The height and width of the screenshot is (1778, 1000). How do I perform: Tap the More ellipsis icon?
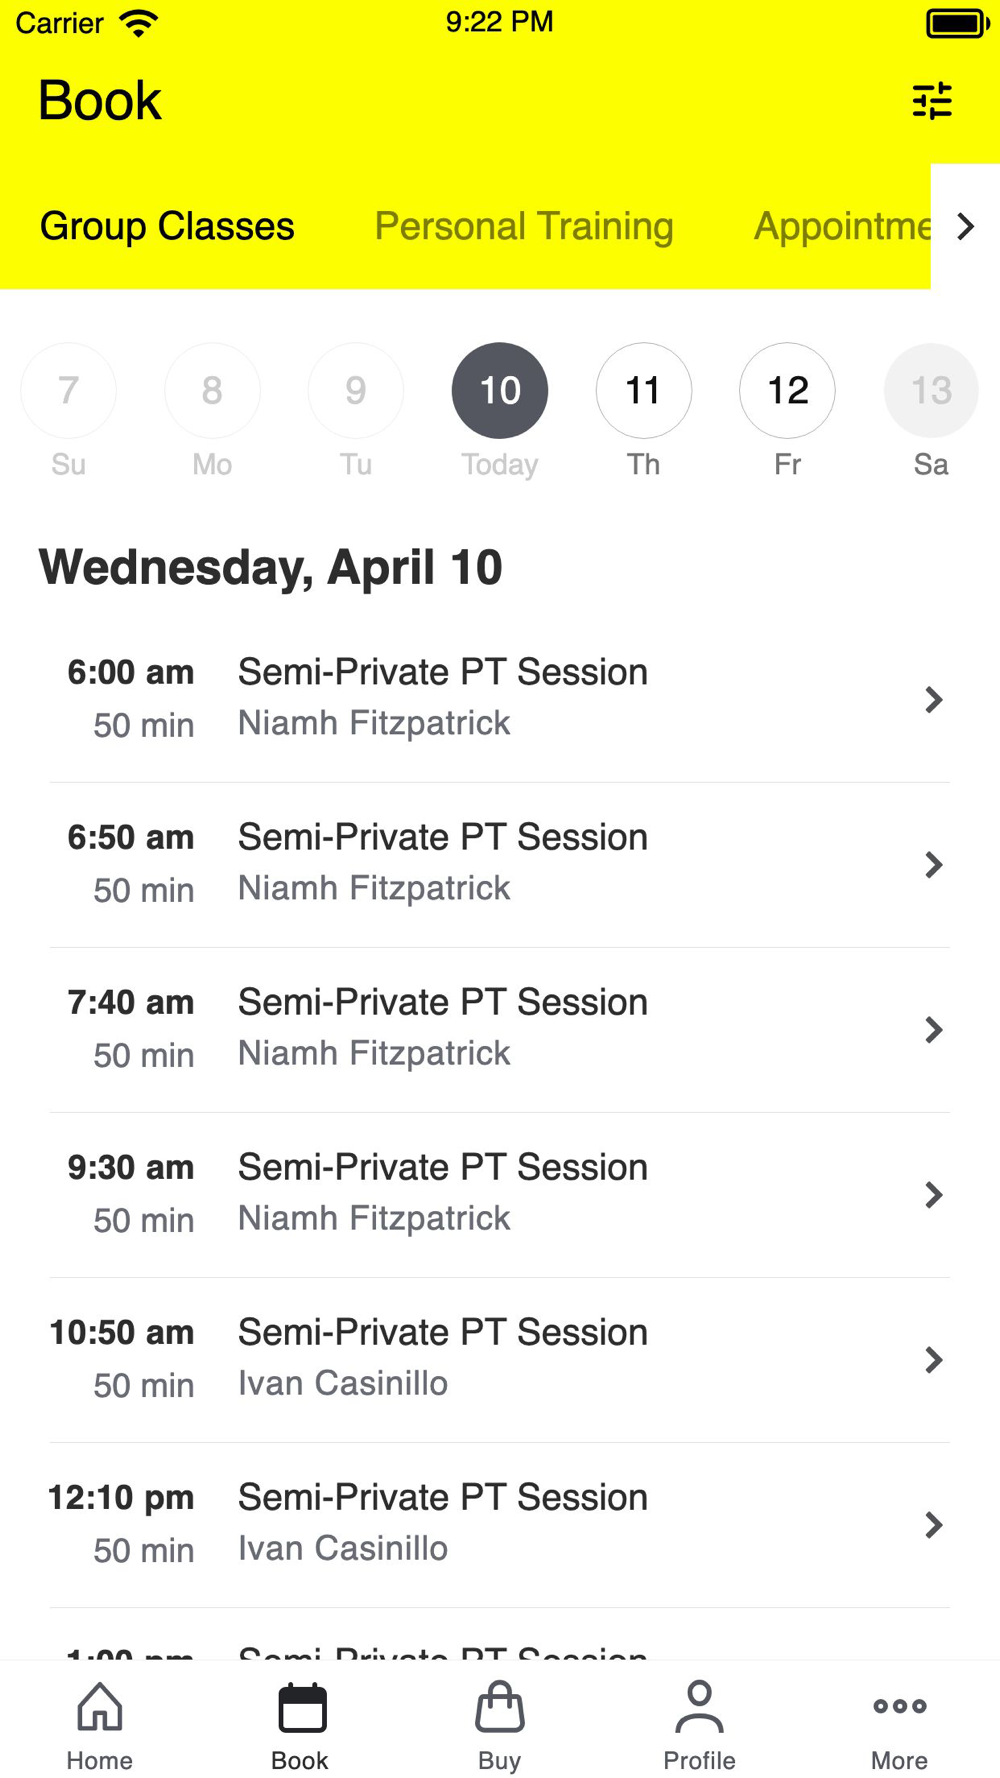coord(899,1708)
